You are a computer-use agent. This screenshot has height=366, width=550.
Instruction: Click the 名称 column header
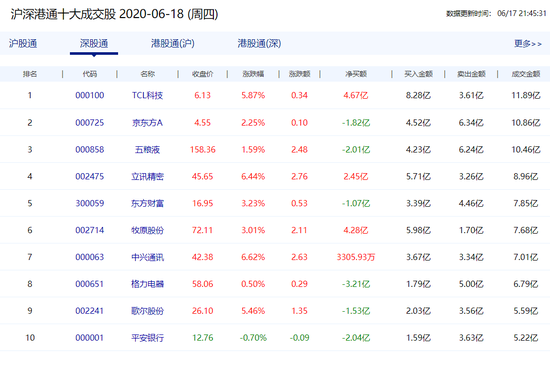click(x=147, y=74)
